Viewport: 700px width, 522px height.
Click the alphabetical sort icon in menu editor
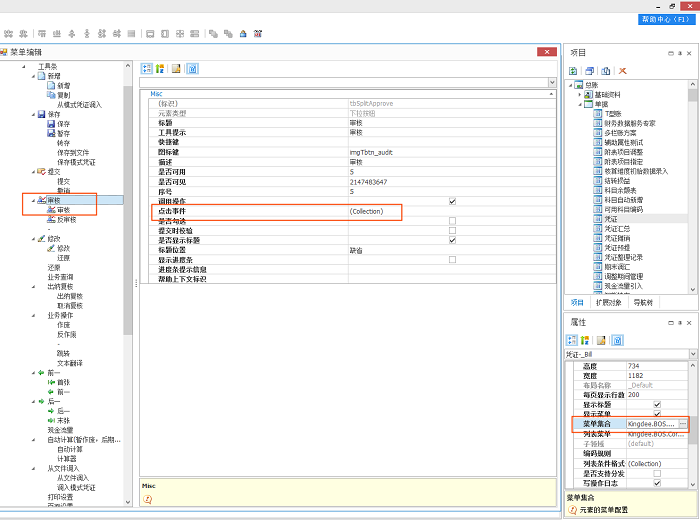[160, 69]
